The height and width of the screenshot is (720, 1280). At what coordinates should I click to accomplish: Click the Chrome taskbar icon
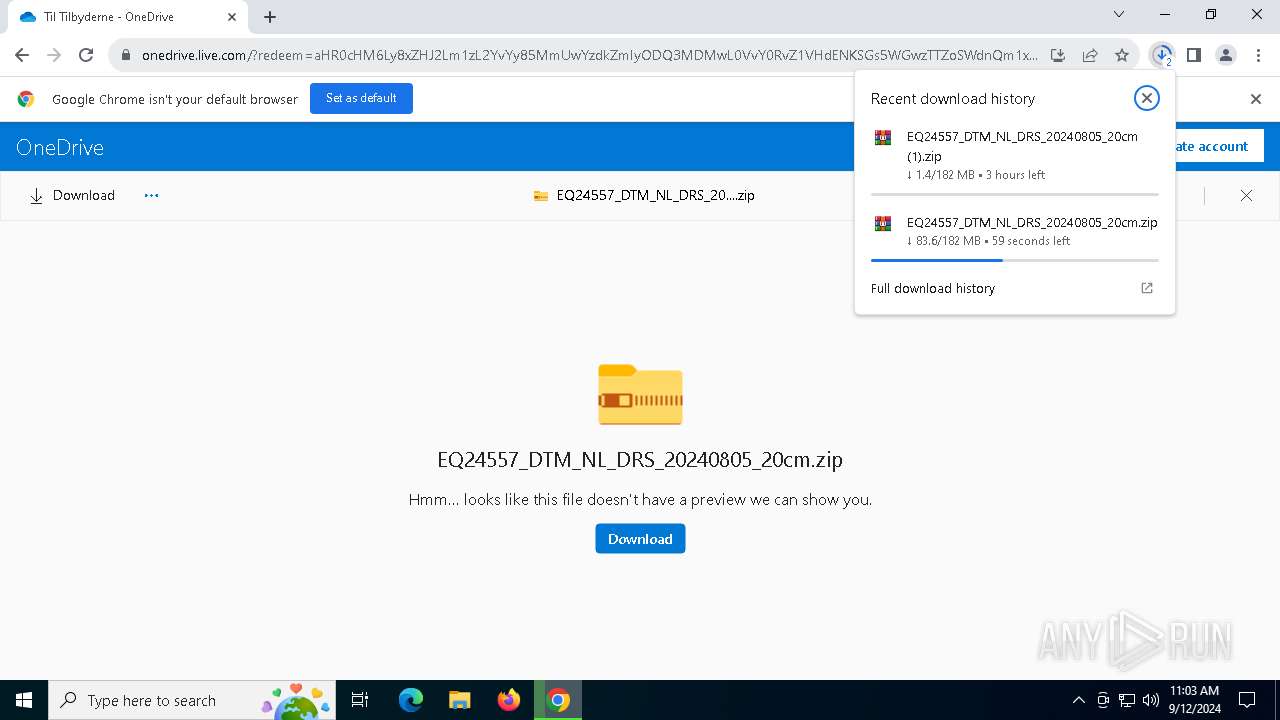558,700
